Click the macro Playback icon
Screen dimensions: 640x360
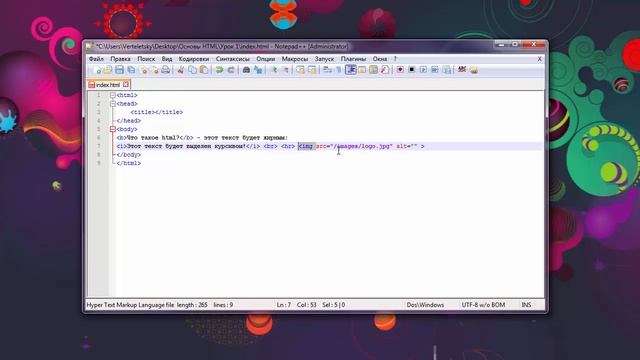[x=423, y=70]
